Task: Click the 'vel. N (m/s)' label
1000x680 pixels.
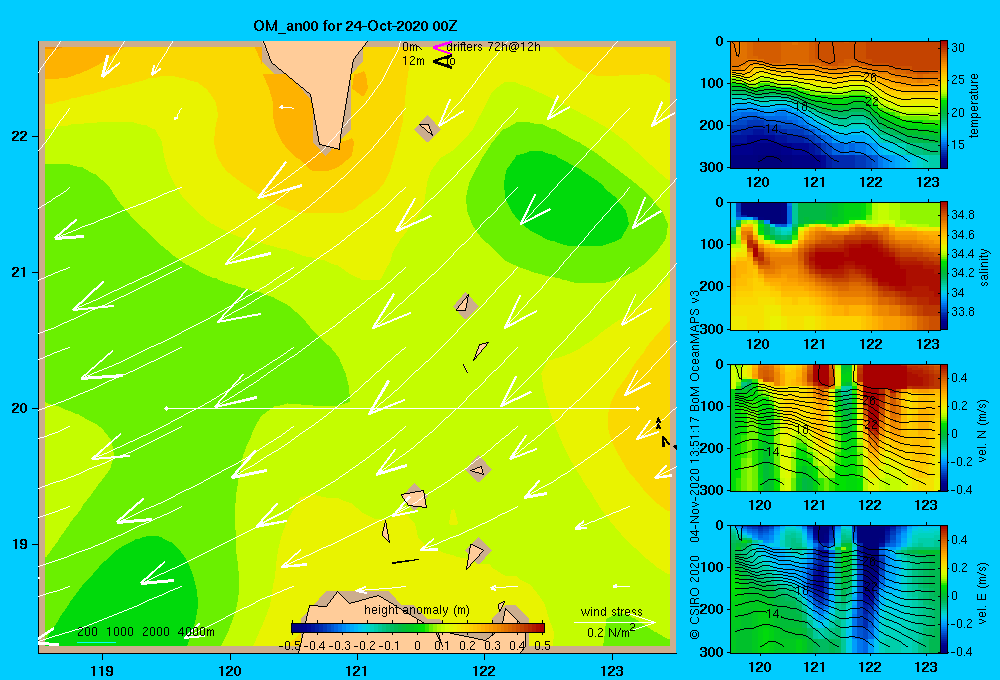Action: [x=983, y=431]
